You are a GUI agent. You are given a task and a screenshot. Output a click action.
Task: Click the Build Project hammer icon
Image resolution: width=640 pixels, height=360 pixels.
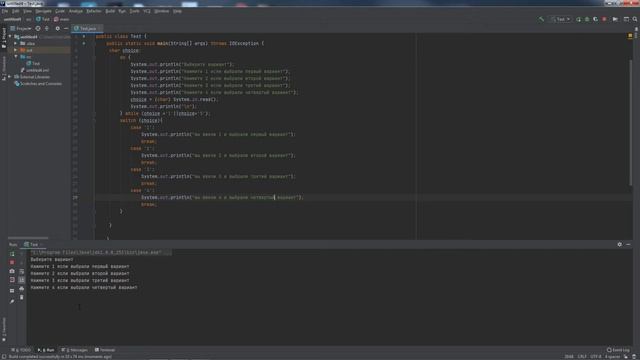coord(541,19)
